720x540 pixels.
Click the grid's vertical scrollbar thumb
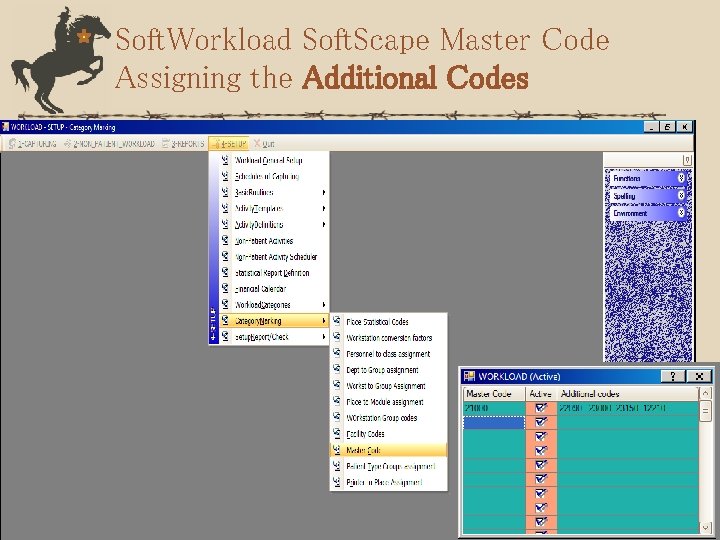click(x=705, y=410)
